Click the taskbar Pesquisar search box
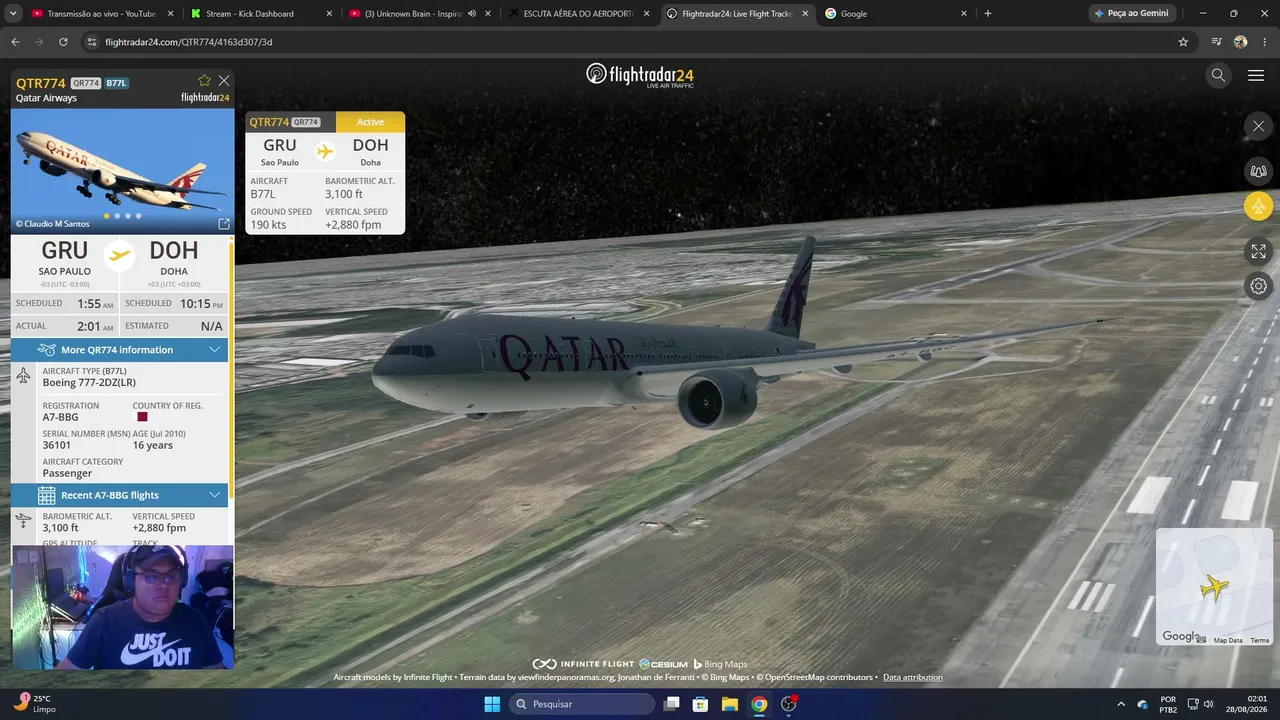1280x720 pixels. coord(583,704)
